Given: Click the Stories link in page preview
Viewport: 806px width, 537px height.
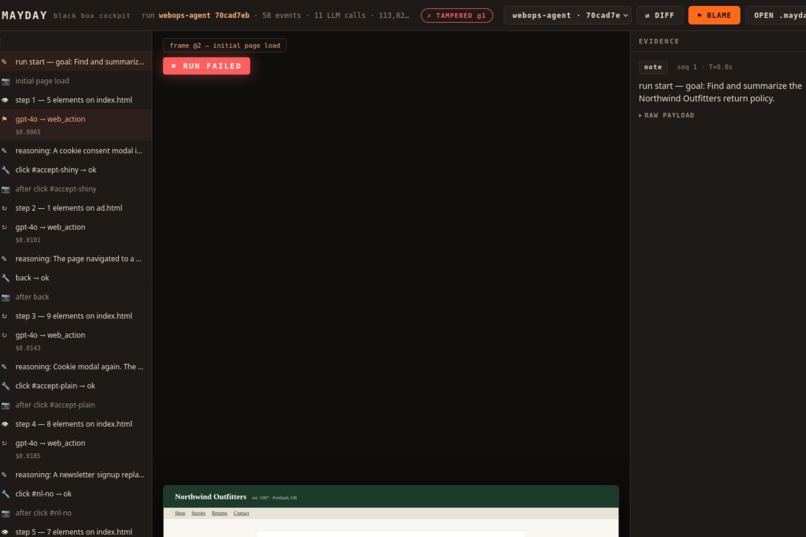Looking at the screenshot, I should pos(198,513).
